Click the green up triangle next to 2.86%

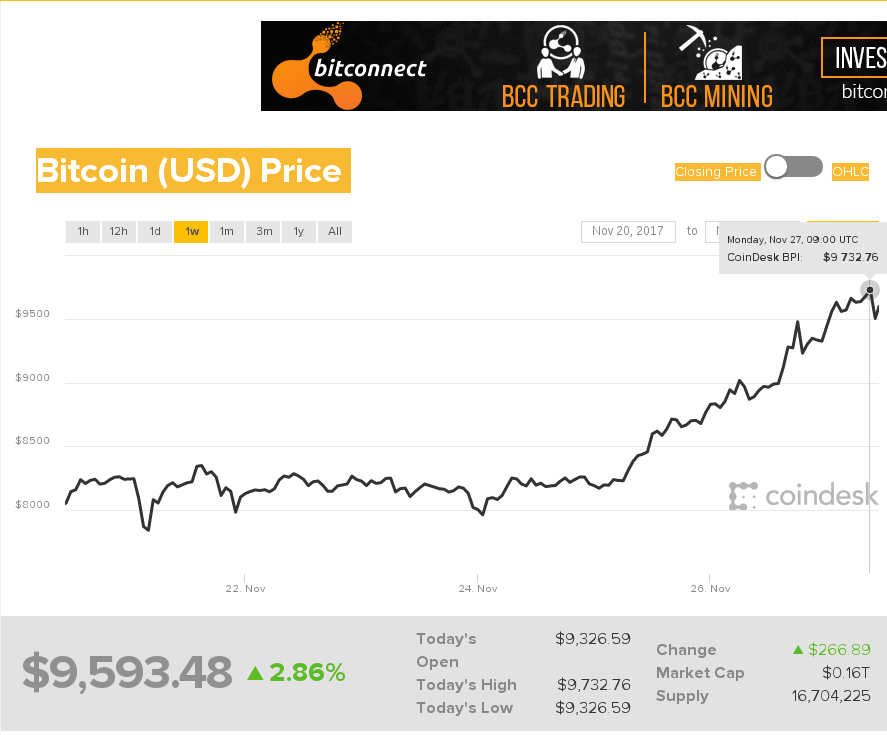[x=256, y=673]
